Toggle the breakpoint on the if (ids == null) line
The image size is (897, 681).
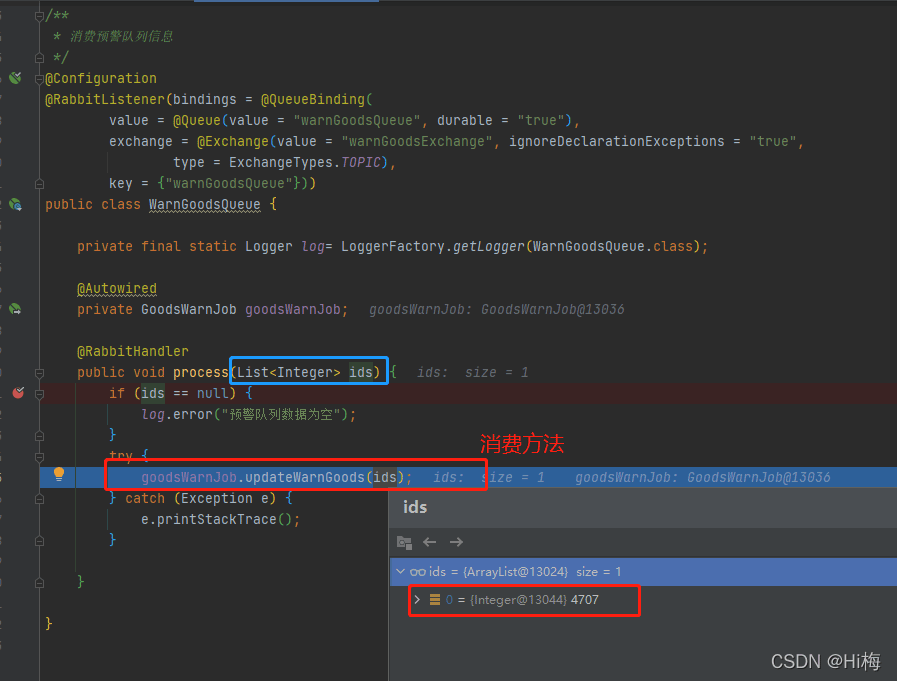click(x=18, y=393)
